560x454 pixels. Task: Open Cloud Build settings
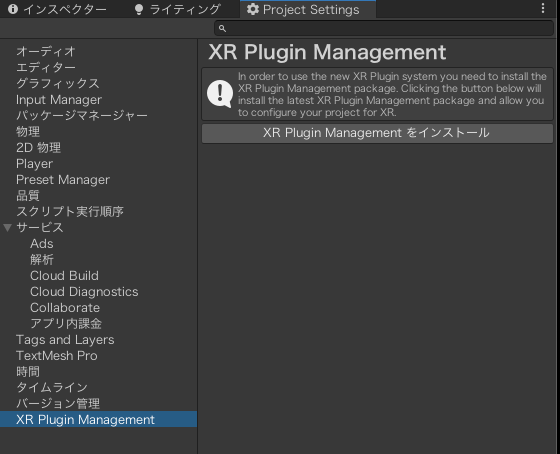tap(65, 275)
